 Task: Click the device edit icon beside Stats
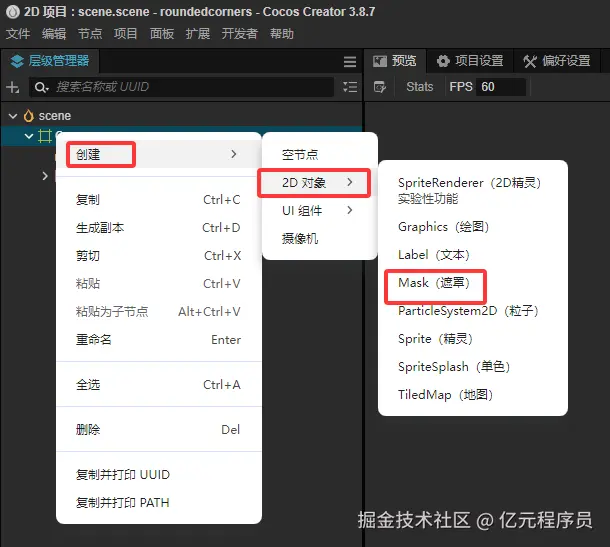pyautogui.click(x=380, y=87)
